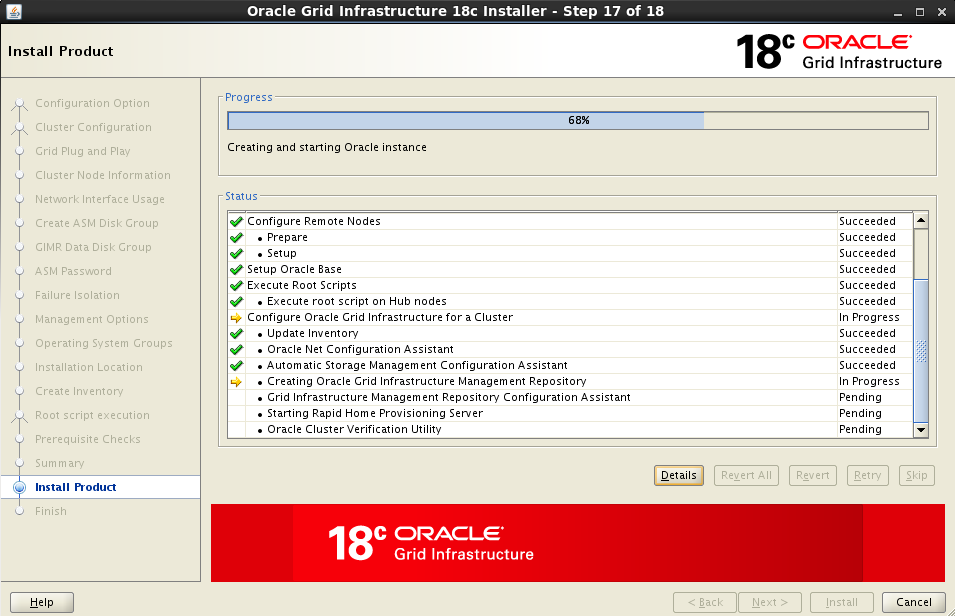The image size is (955, 616).
Task: Click checkmark beside Execute root script on Hub nodes
Action: 236,302
